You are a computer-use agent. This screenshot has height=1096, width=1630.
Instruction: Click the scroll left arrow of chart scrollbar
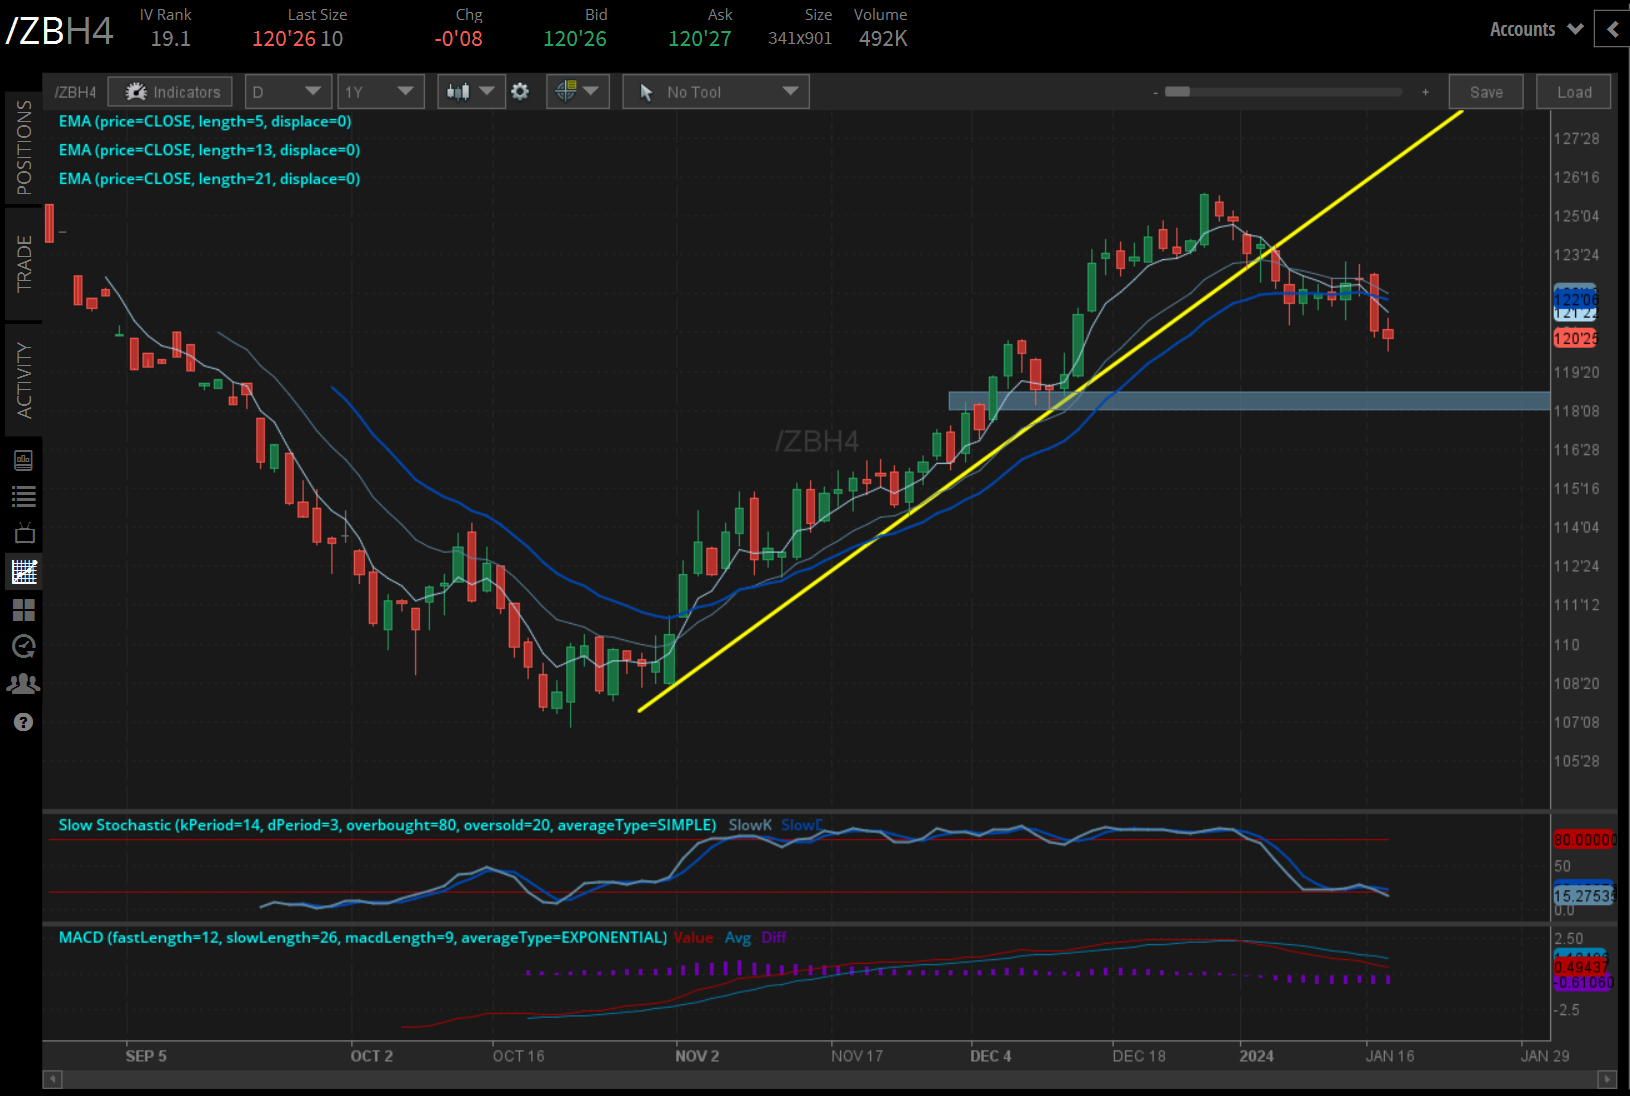point(53,1079)
